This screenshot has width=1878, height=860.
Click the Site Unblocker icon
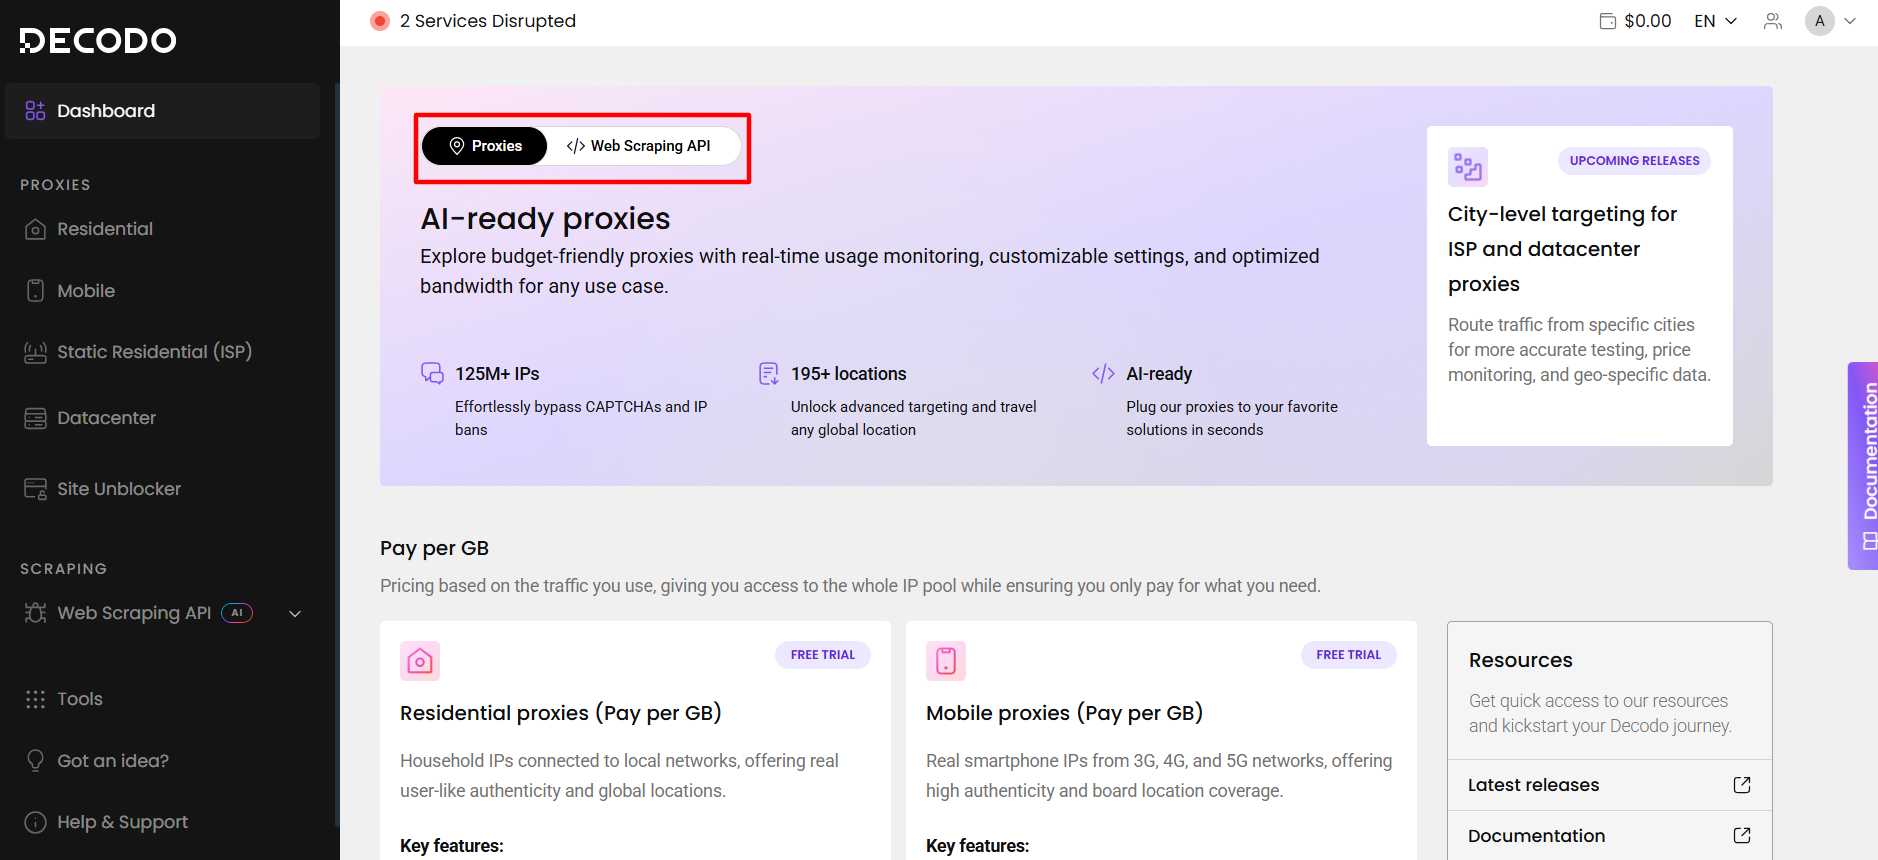35,489
